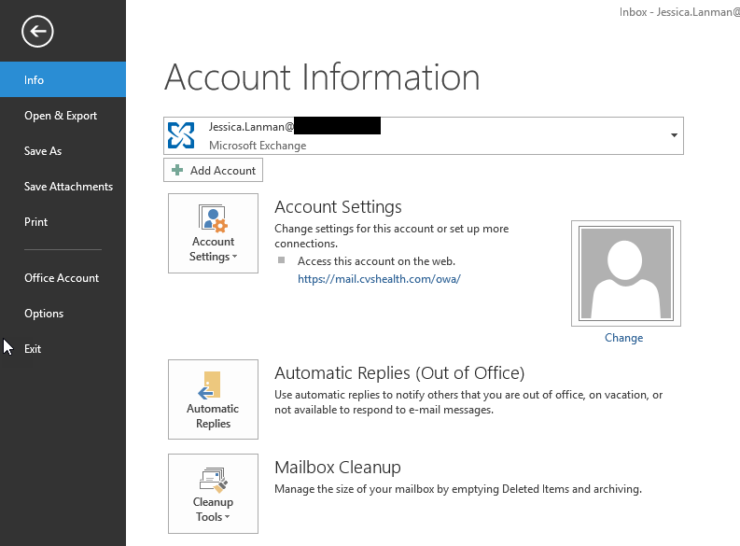Click "Access this account on the web." text
The image size is (740, 546).
point(376,261)
